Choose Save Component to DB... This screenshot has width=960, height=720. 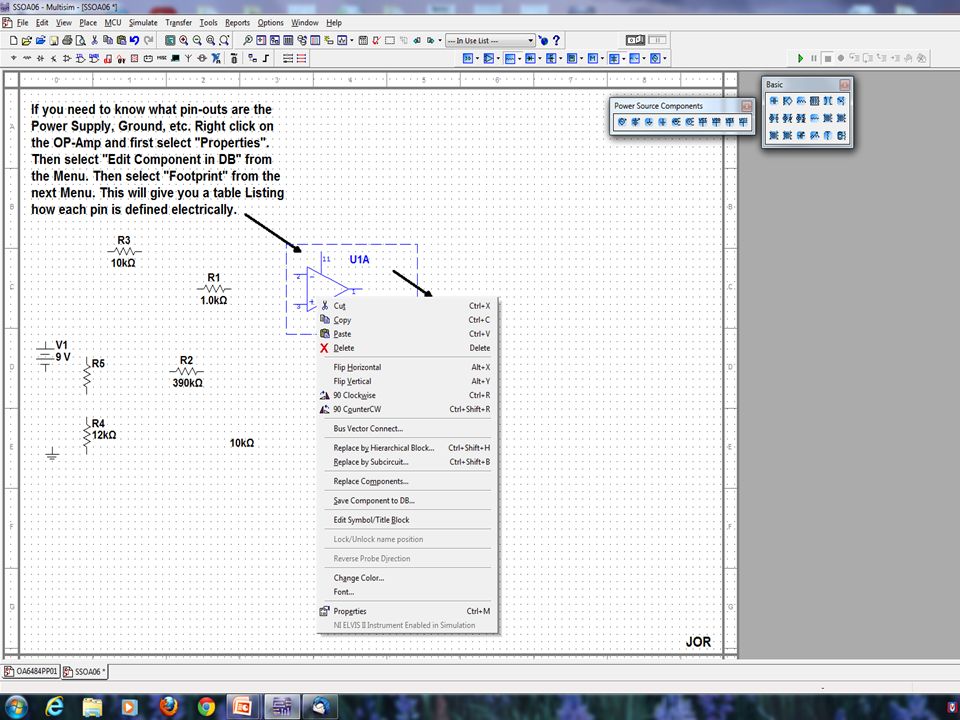pos(407,501)
